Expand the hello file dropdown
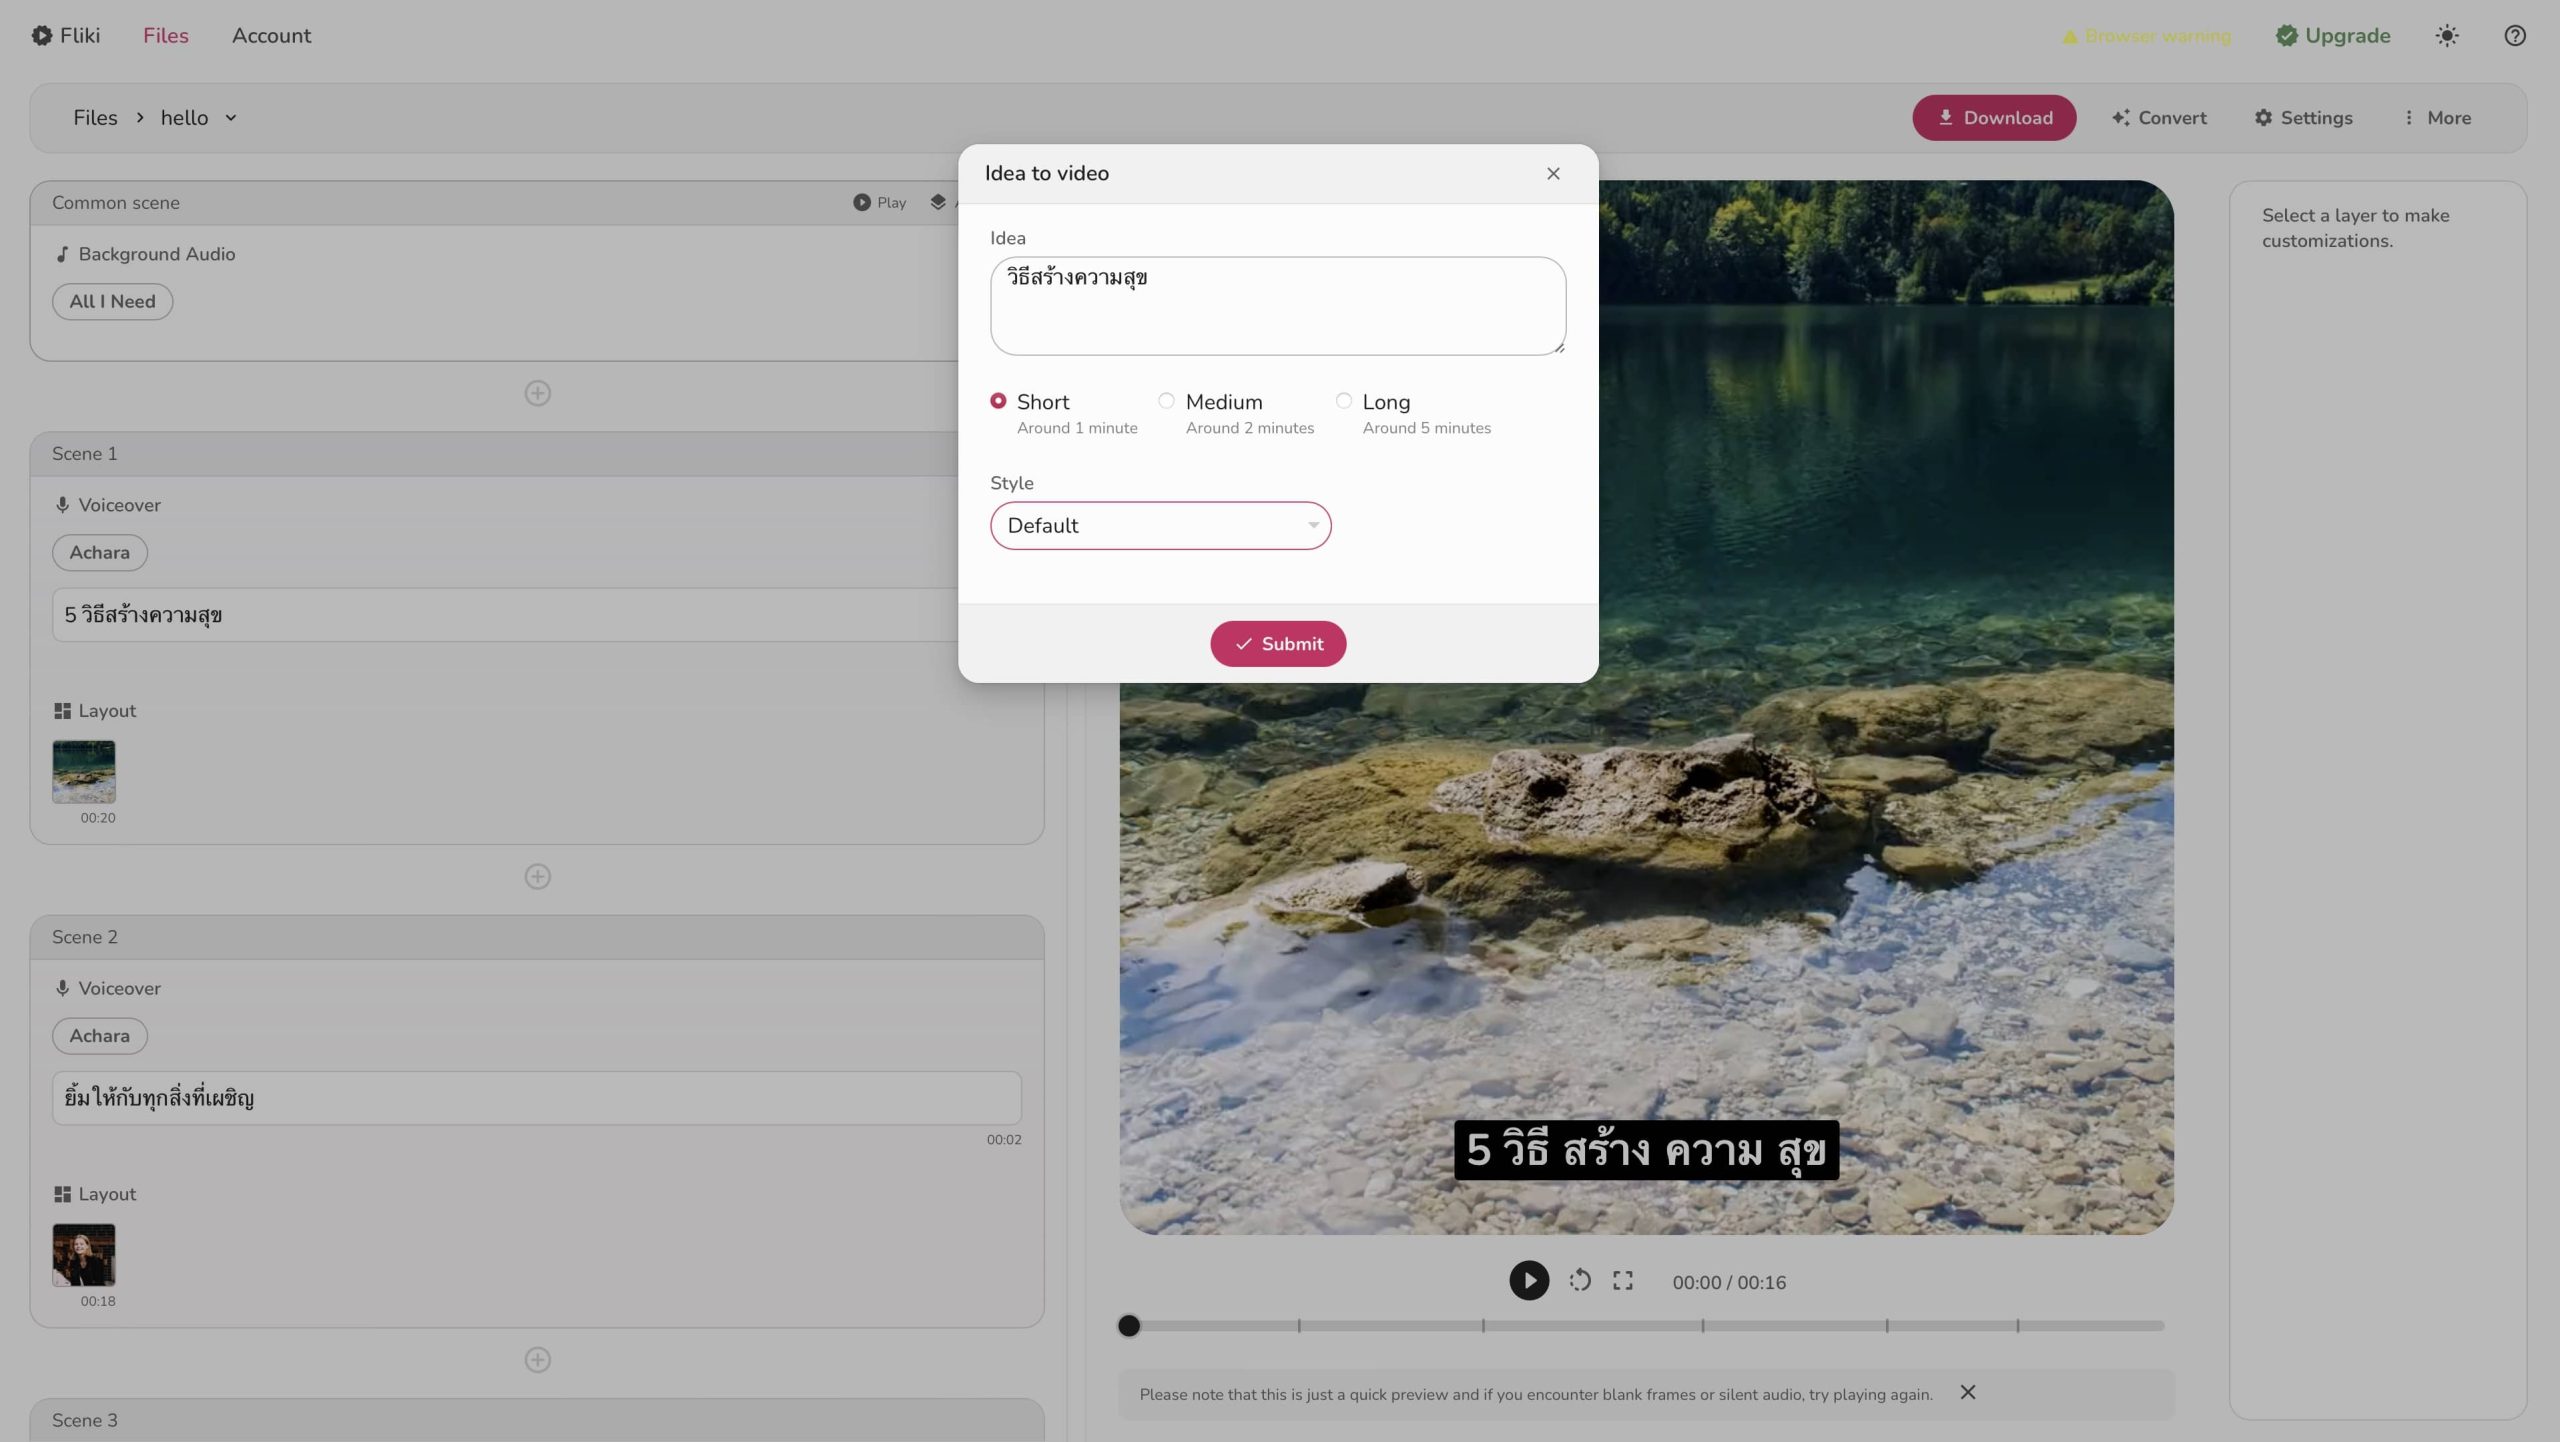2560x1442 pixels. (x=231, y=118)
